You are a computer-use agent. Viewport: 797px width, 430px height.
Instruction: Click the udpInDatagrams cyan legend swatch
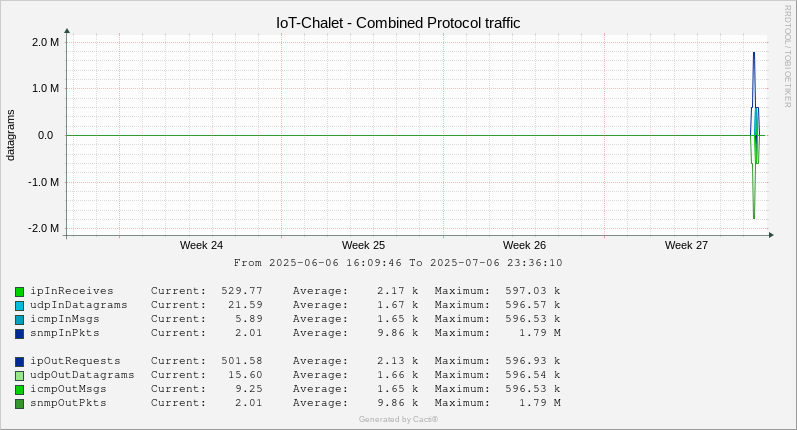pos(19,306)
